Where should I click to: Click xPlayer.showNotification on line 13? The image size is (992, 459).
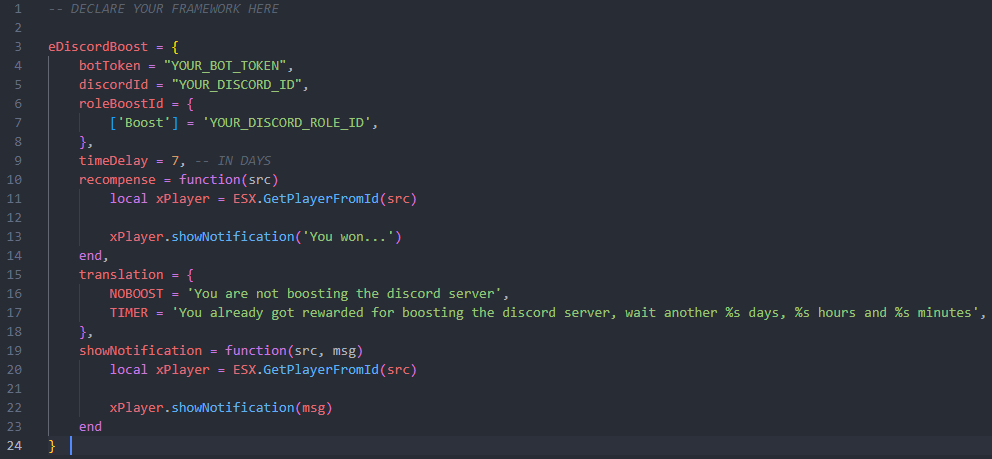coord(202,236)
